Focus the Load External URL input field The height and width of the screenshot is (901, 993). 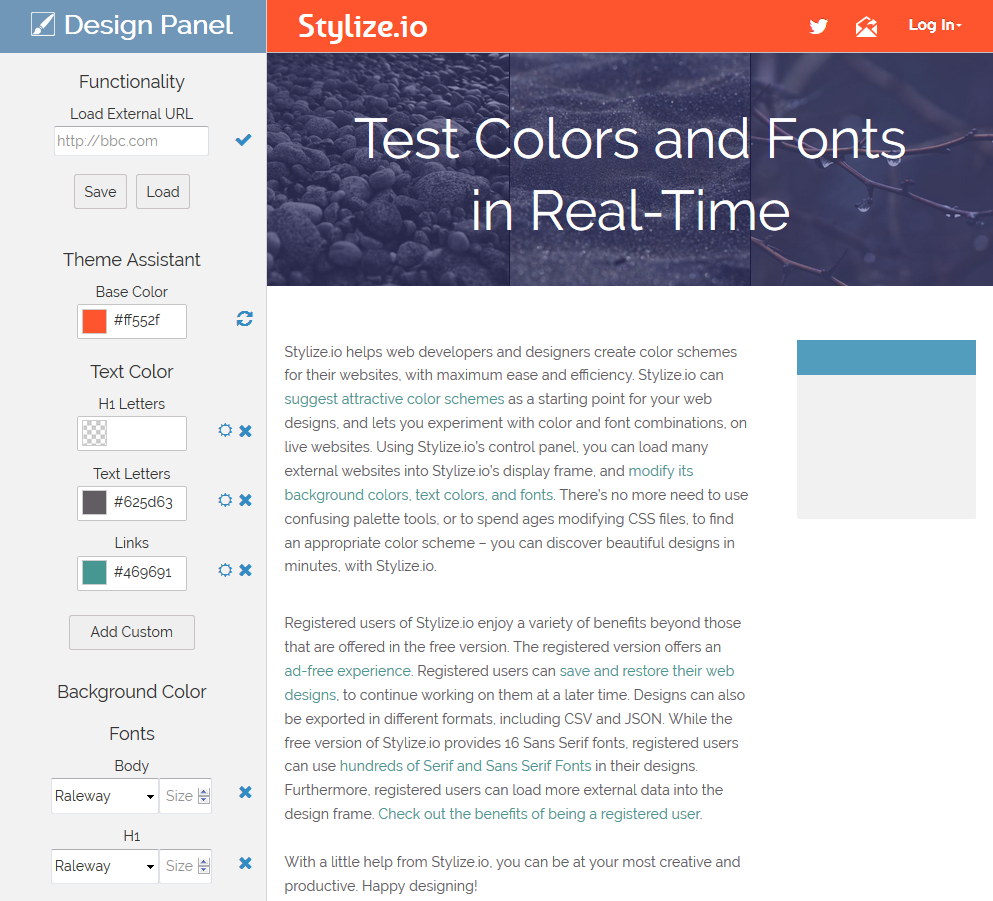tap(131, 141)
